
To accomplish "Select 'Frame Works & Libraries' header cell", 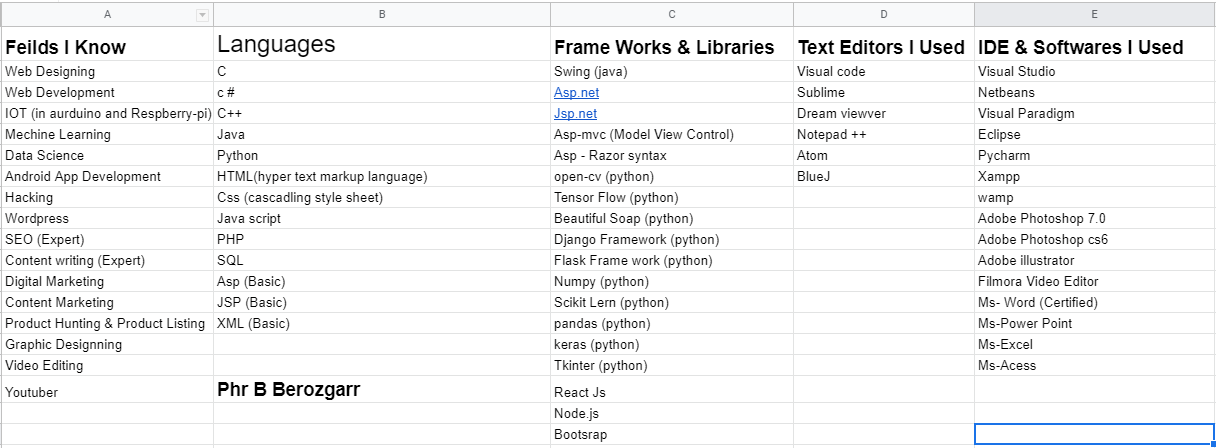I will (672, 44).
